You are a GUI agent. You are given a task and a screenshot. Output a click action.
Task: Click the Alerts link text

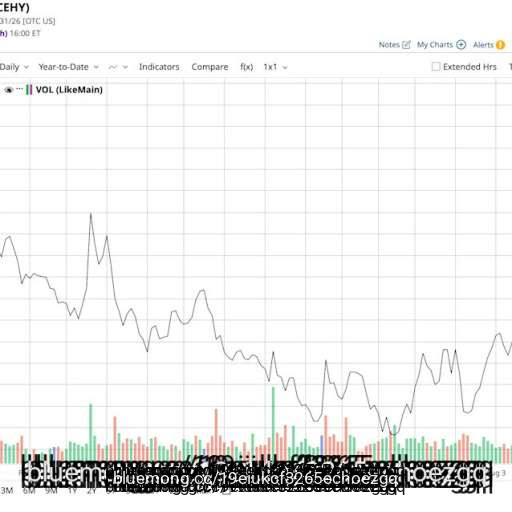(x=483, y=45)
